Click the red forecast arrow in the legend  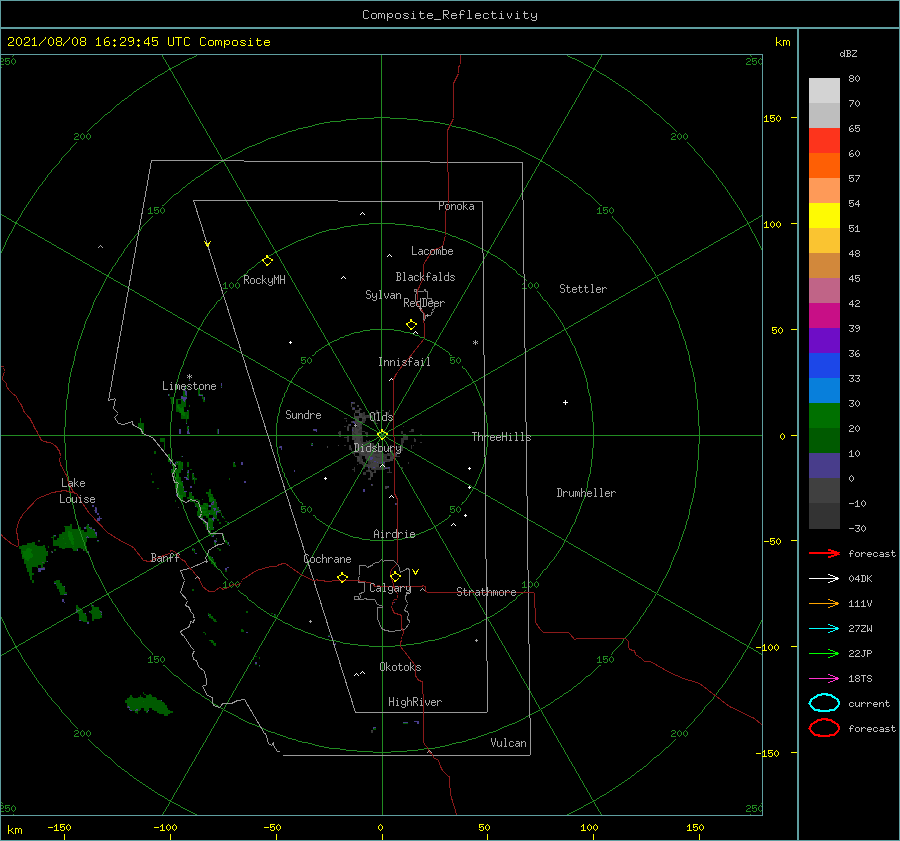(824, 553)
